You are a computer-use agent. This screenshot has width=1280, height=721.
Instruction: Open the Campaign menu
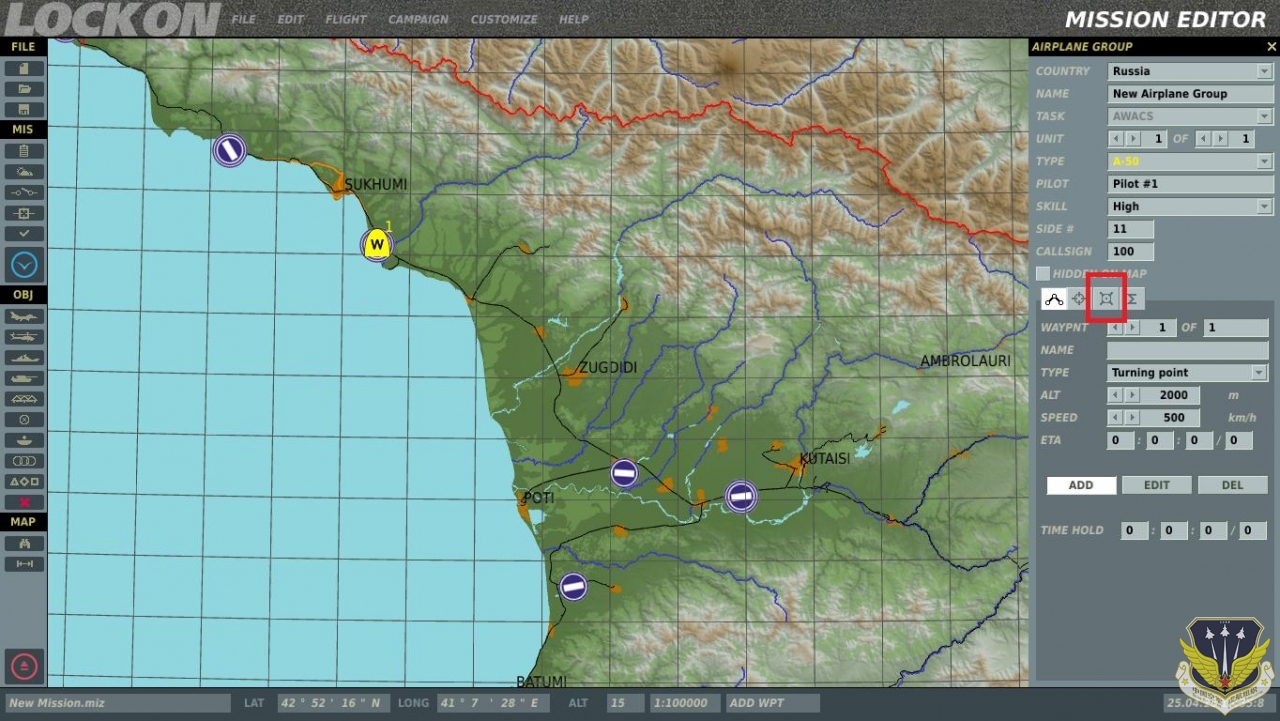click(x=418, y=19)
